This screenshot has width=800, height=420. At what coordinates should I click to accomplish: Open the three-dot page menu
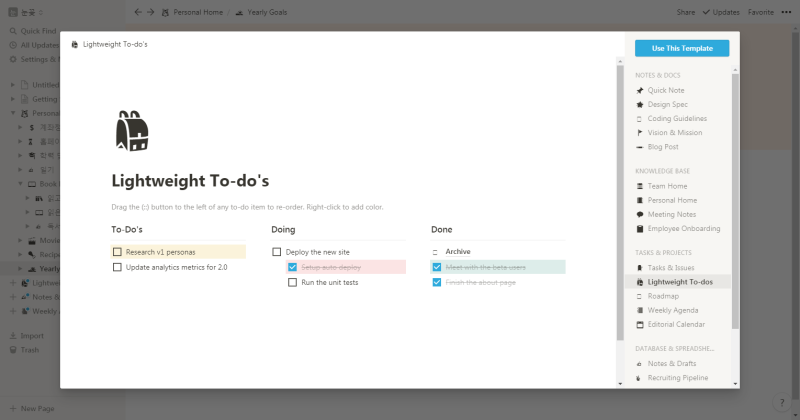pos(786,12)
